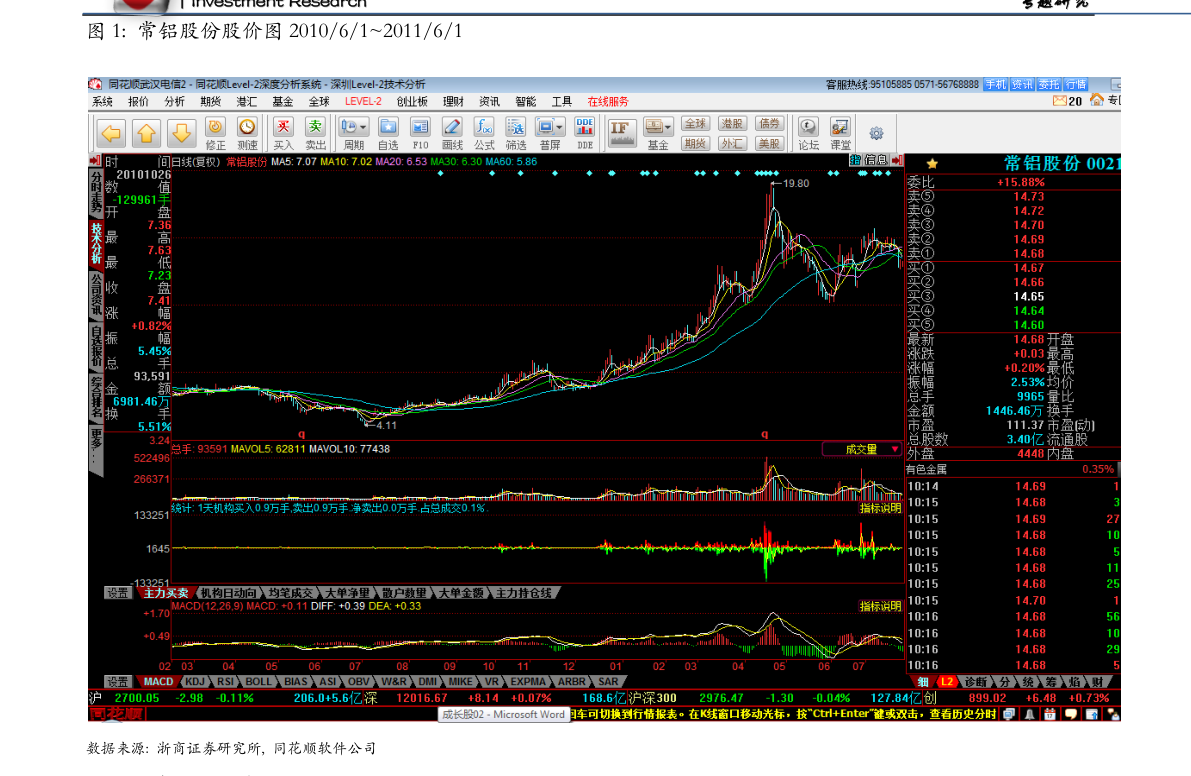This screenshot has width=1191, height=776.
Task: Click the yellow star favorite icon
Action: (x=932, y=163)
